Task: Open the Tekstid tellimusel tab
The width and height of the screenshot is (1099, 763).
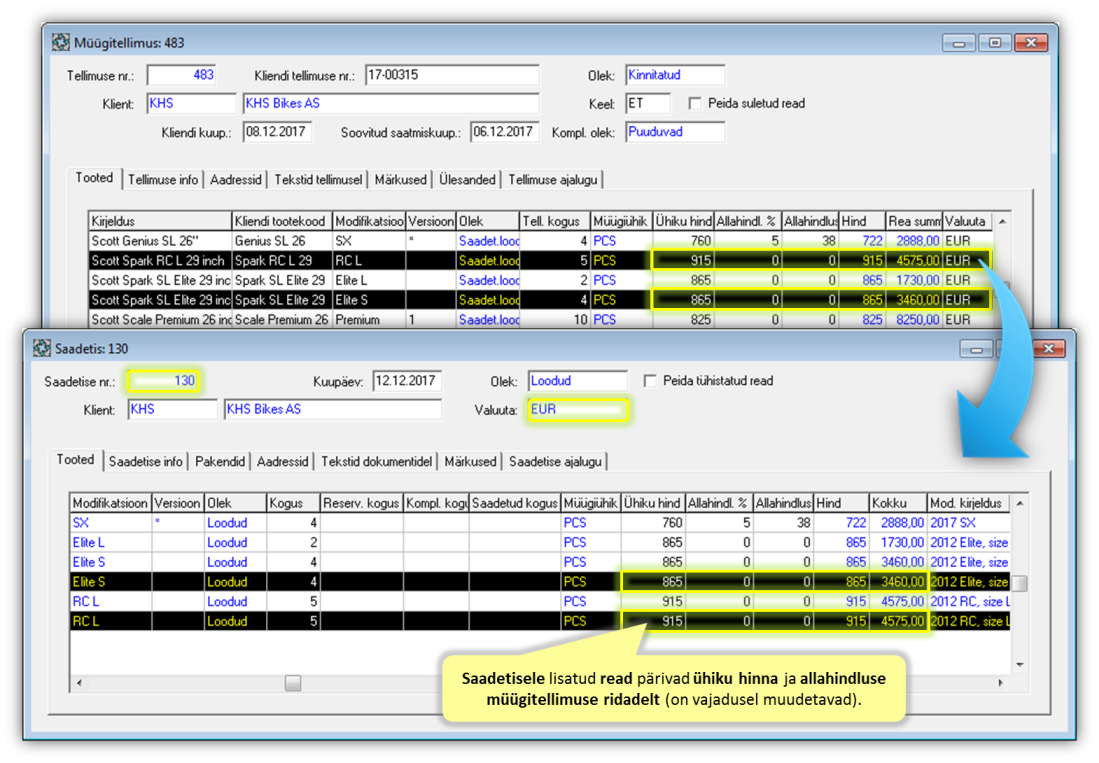Action: 318,180
